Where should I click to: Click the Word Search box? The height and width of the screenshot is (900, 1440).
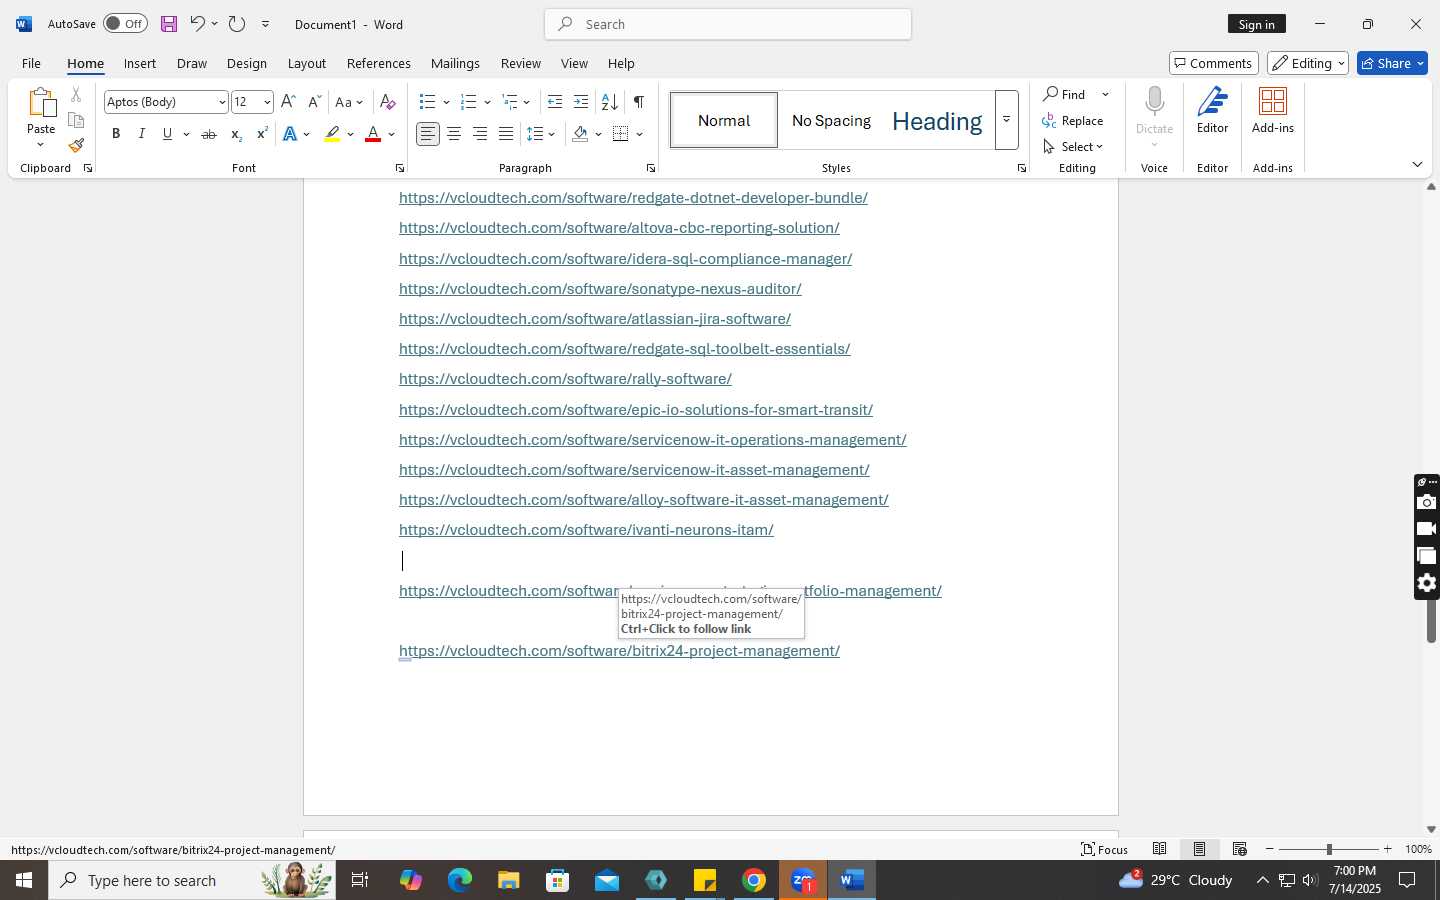click(728, 24)
